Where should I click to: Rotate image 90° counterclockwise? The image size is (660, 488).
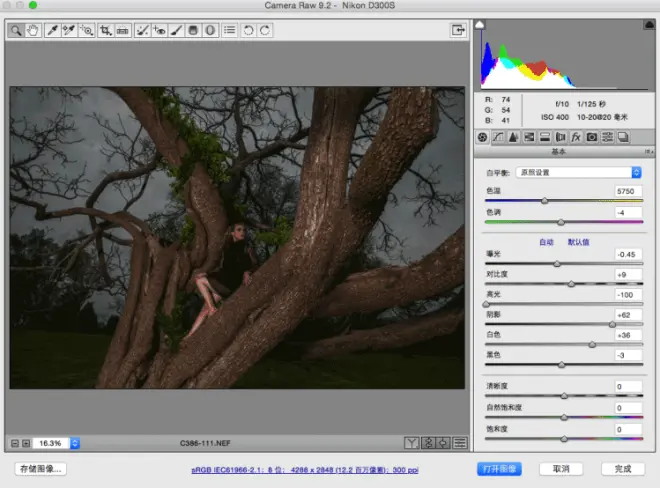[248, 30]
